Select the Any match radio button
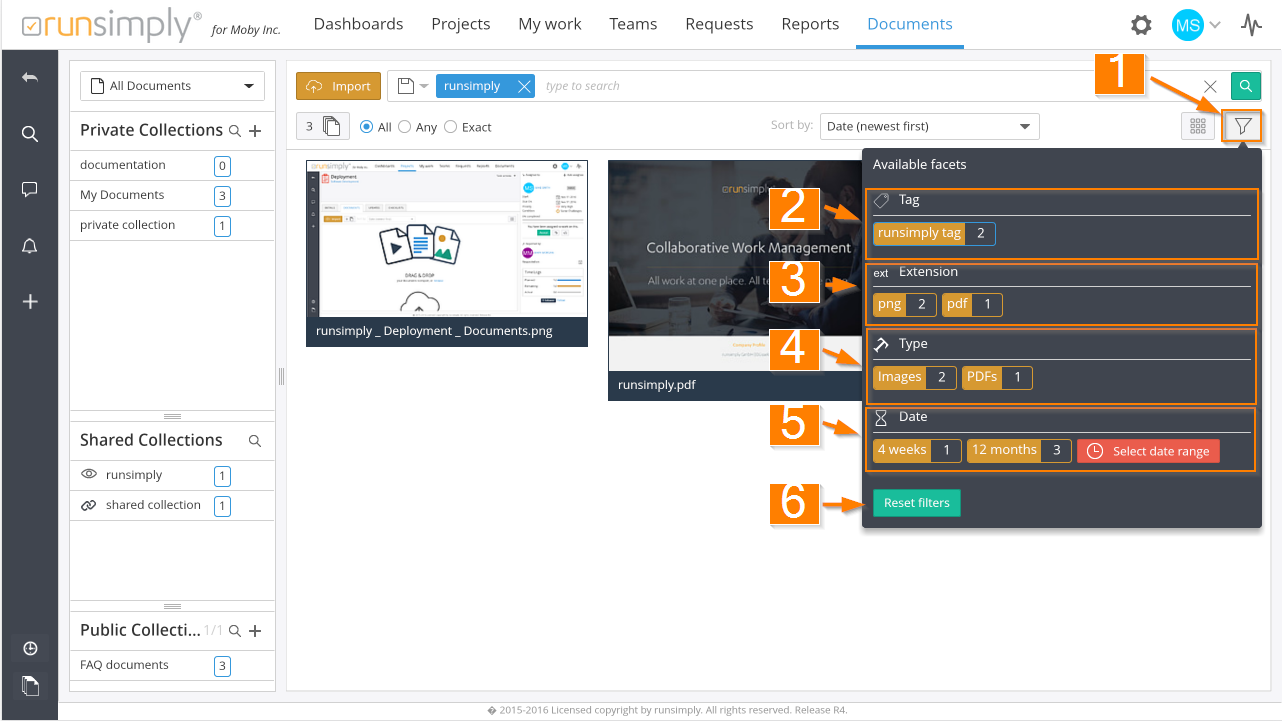 tap(405, 127)
